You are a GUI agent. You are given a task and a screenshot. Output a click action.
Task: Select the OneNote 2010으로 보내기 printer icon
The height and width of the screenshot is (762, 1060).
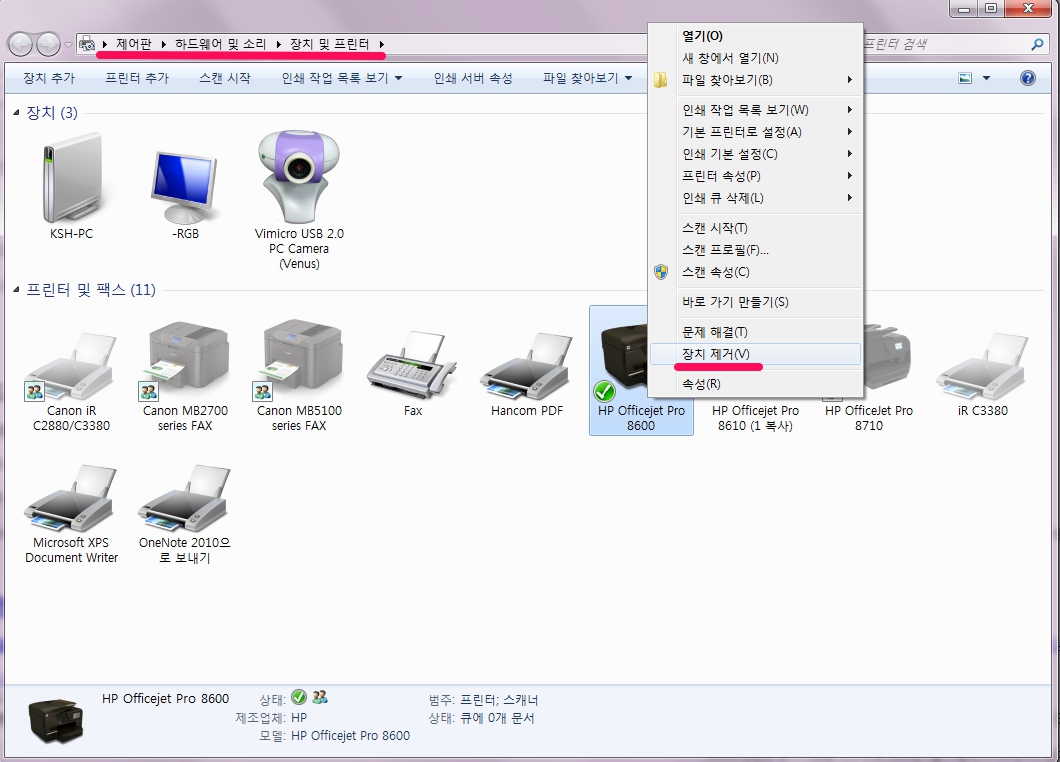(x=185, y=499)
